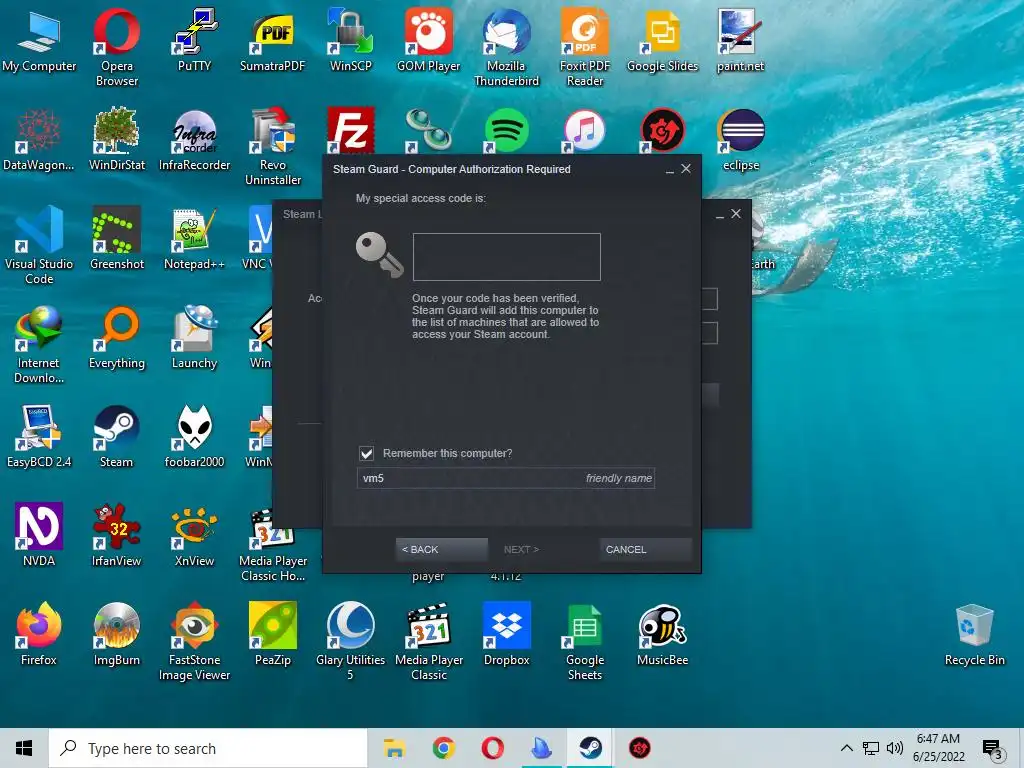
Task: Open the volume control in tray
Action: click(895, 748)
